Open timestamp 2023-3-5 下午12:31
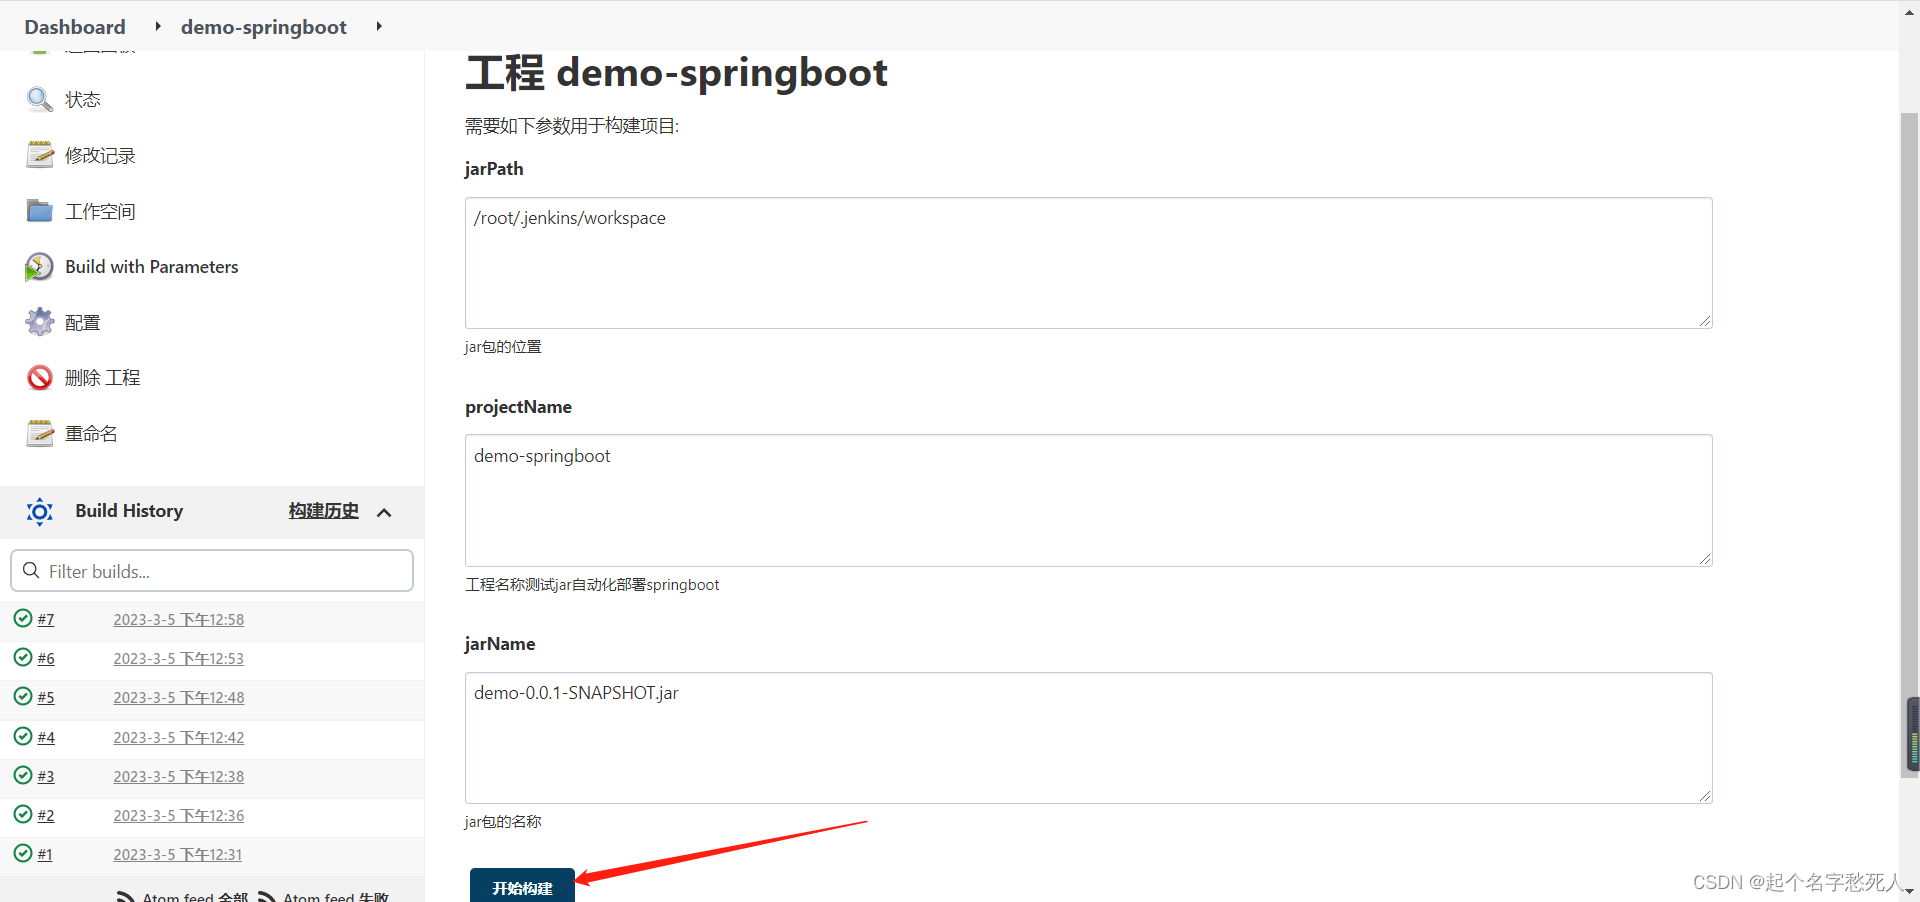 point(178,854)
